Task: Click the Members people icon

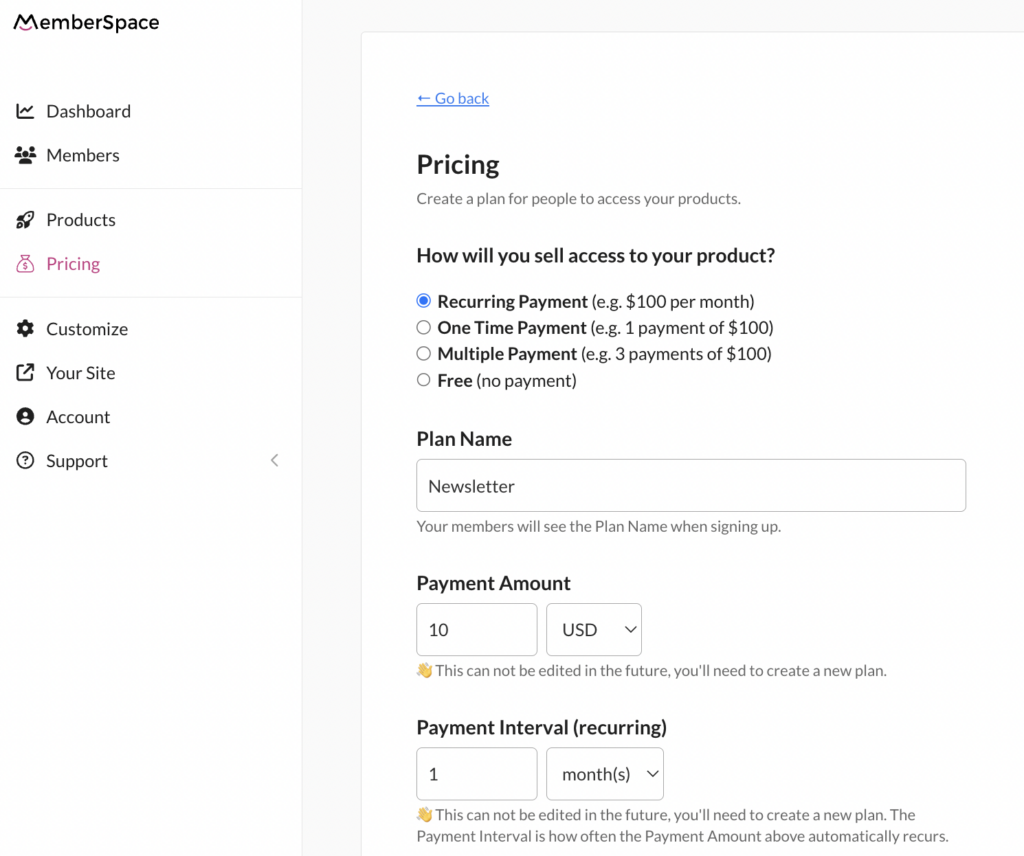Action: (26, 155)
